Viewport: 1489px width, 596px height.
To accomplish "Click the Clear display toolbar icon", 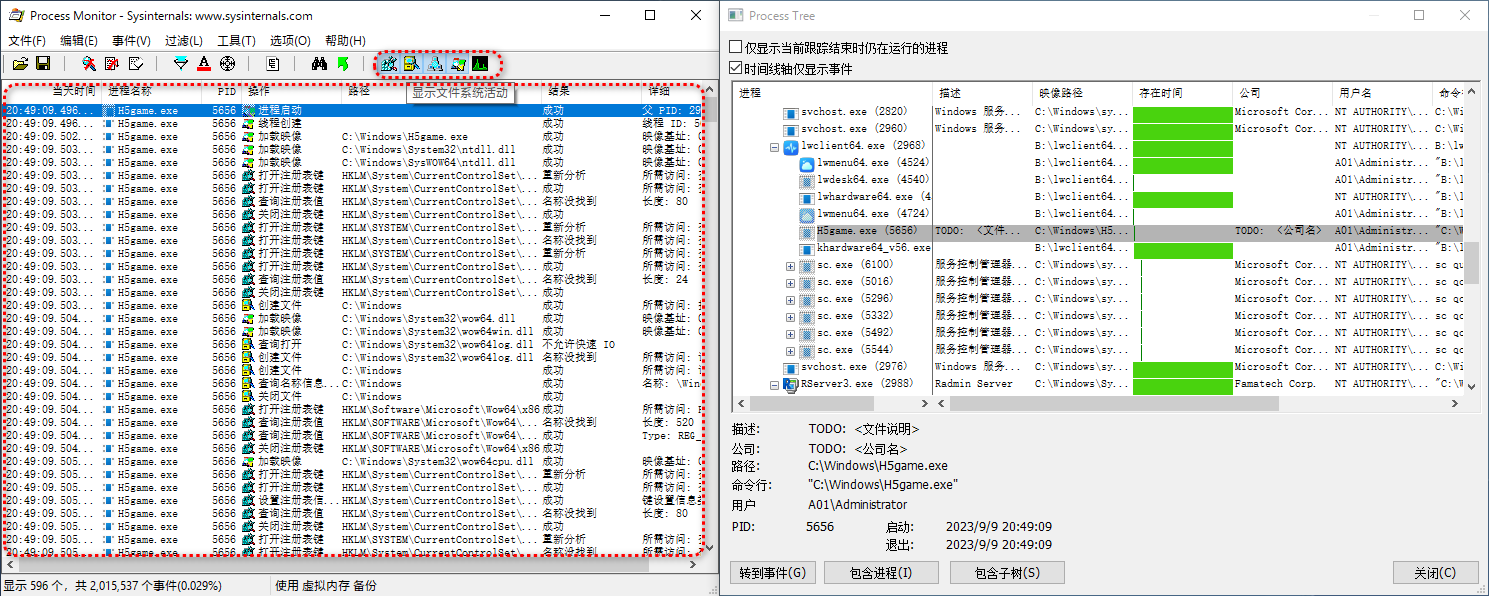I will pyautogui.click(x=135, y=64).
